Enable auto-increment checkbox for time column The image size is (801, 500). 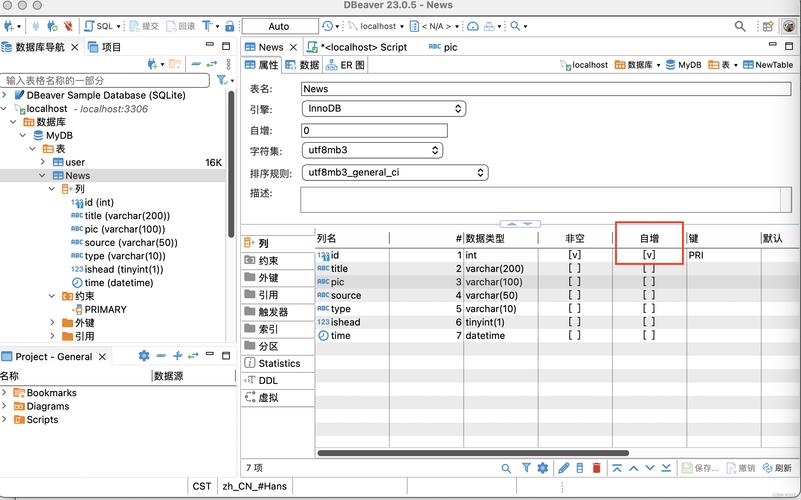(649, 336)
